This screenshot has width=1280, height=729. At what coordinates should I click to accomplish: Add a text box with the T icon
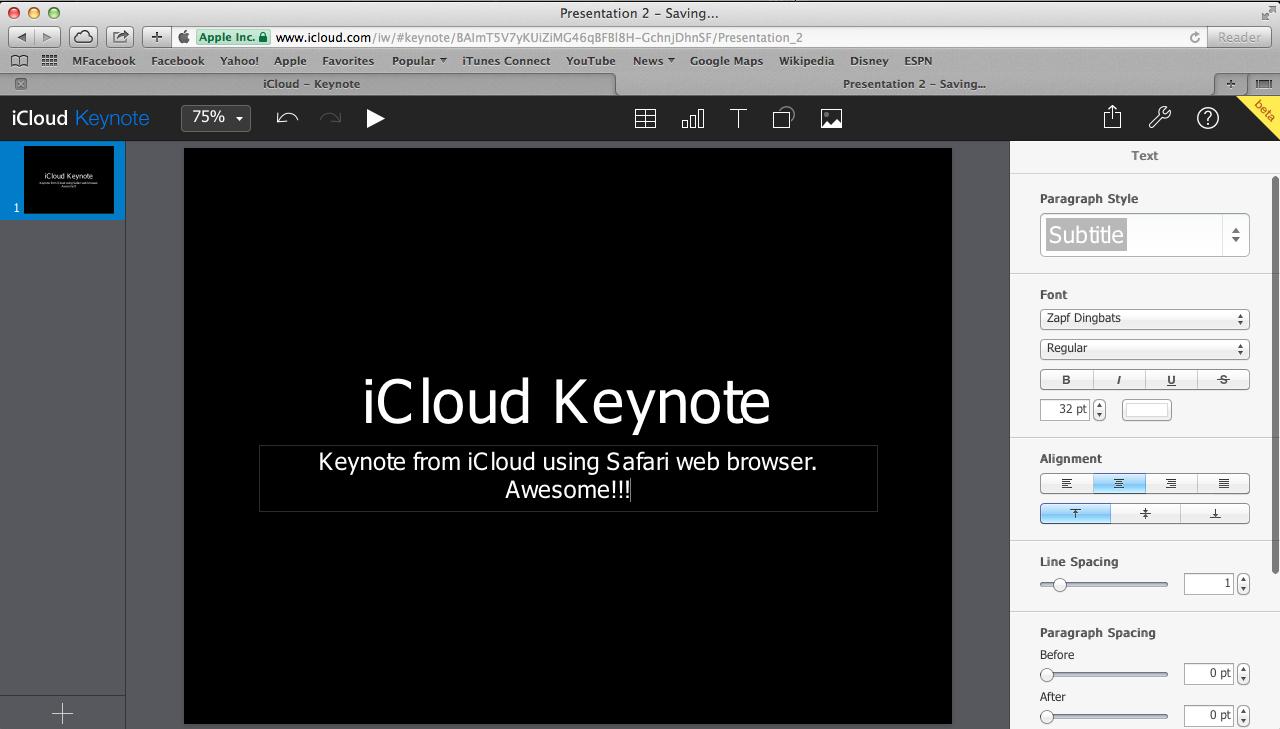click(738, 118)
